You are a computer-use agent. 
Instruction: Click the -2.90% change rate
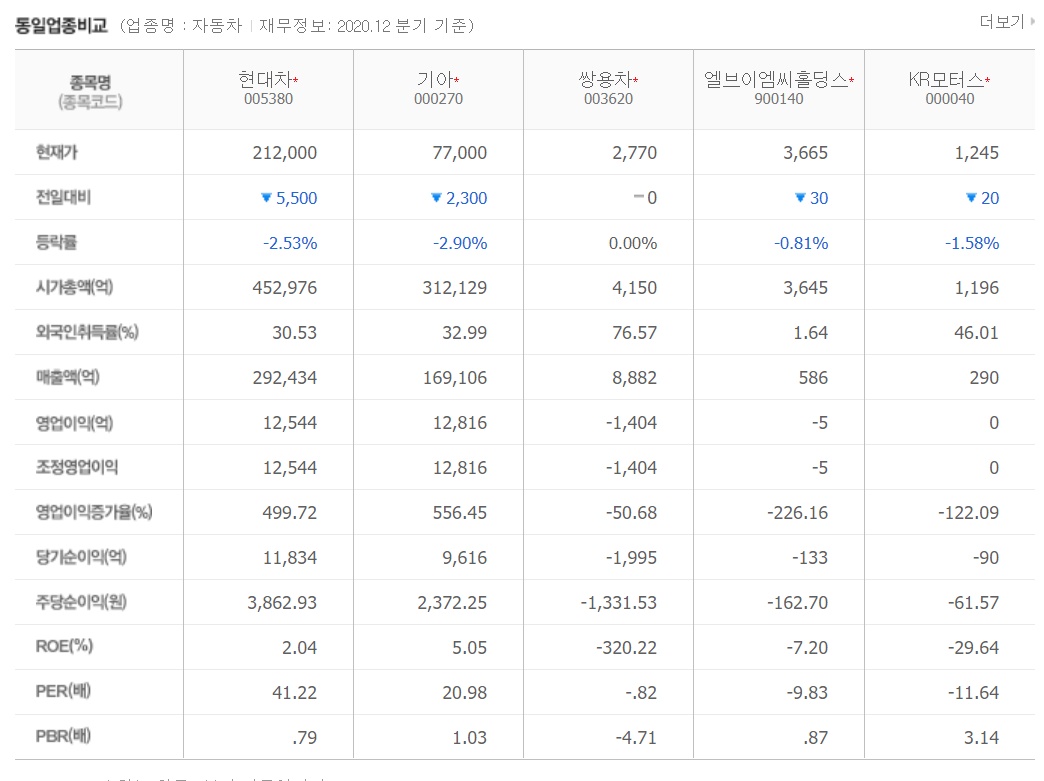click(x=460, y=243)
